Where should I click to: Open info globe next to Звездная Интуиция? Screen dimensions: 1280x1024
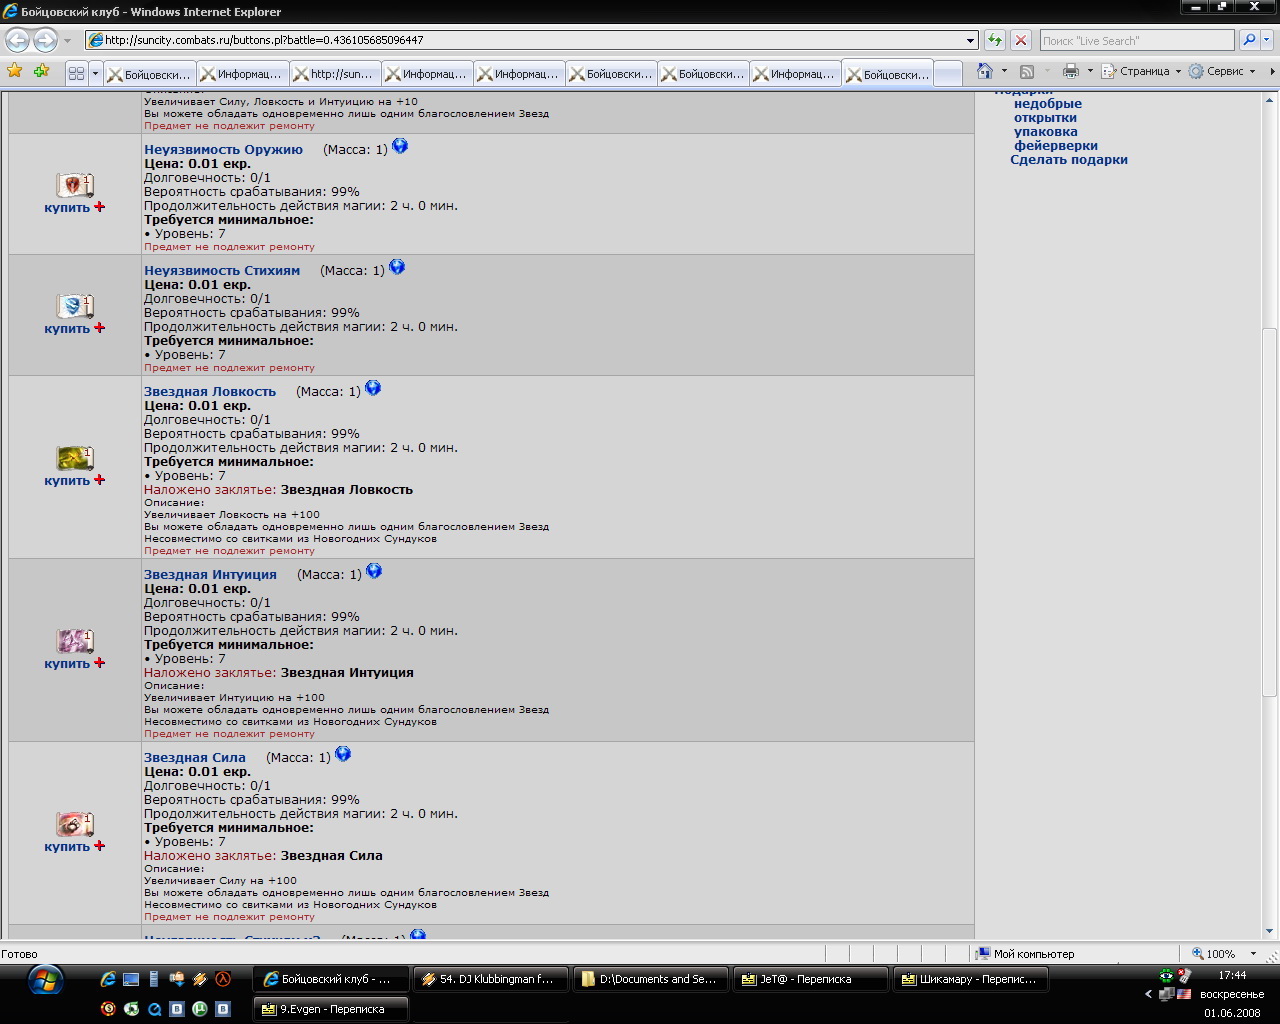(x=374, y=571)
